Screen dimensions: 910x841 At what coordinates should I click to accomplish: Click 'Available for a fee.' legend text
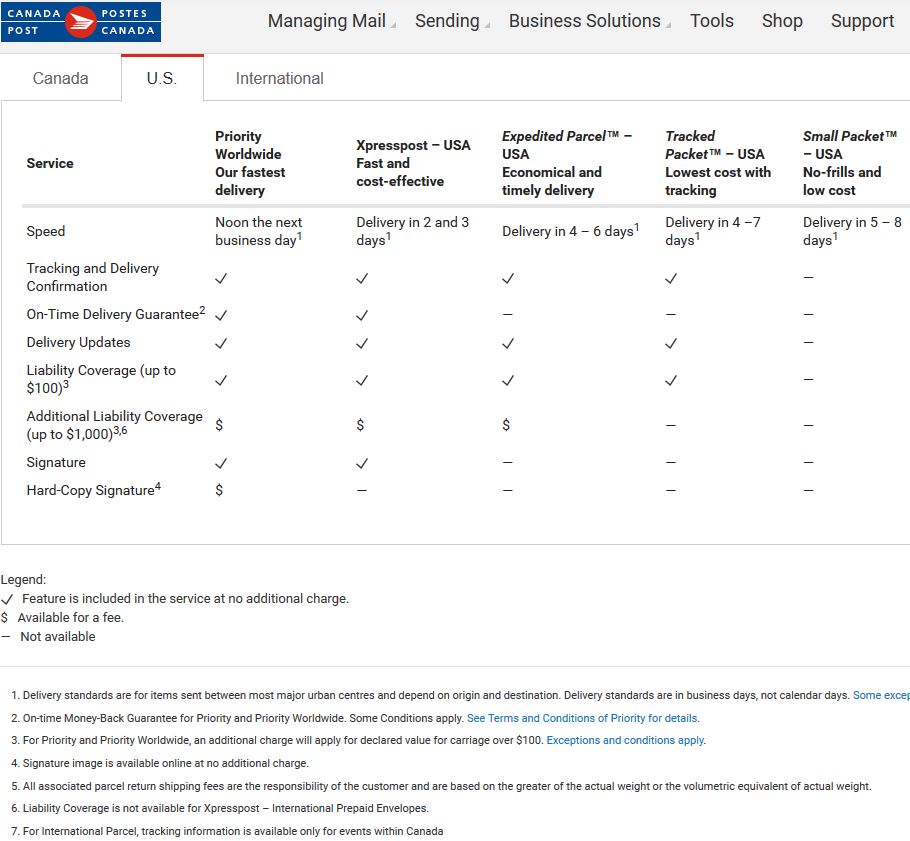pos(71,618)
